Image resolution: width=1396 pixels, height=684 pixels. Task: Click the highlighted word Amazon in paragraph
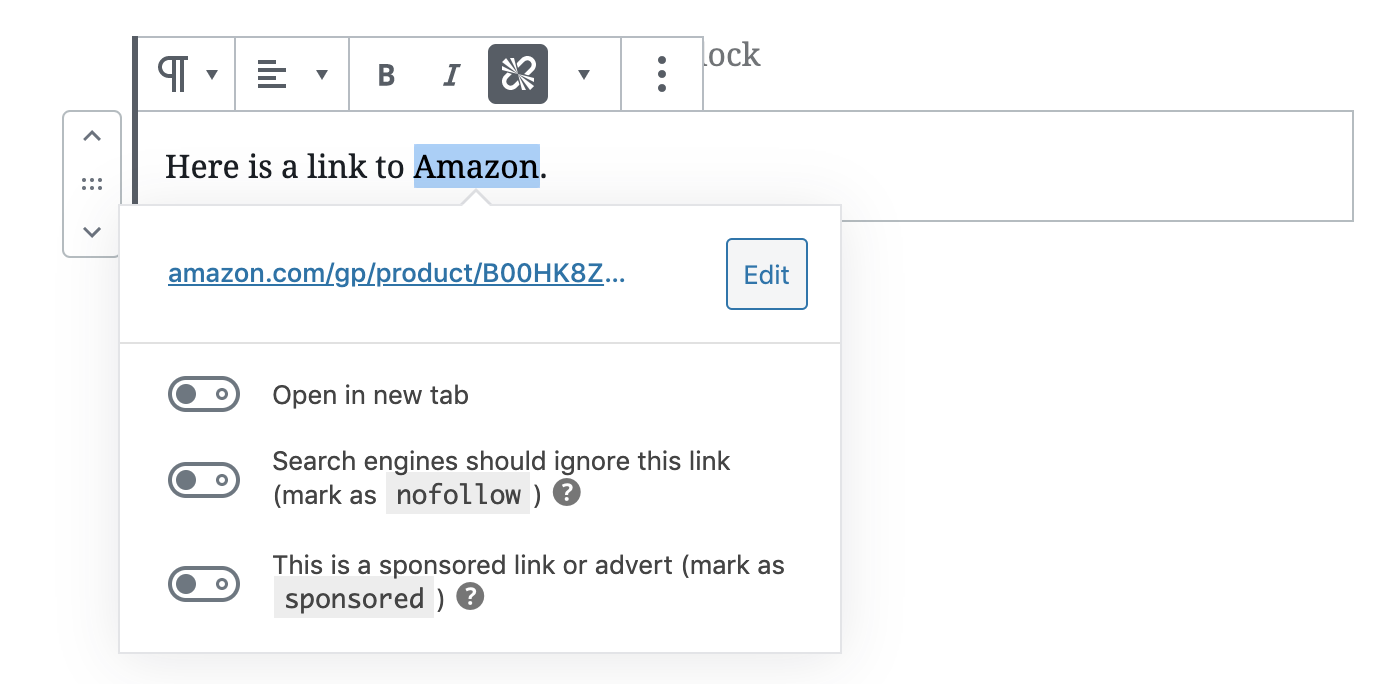click(x=477, y=166)
